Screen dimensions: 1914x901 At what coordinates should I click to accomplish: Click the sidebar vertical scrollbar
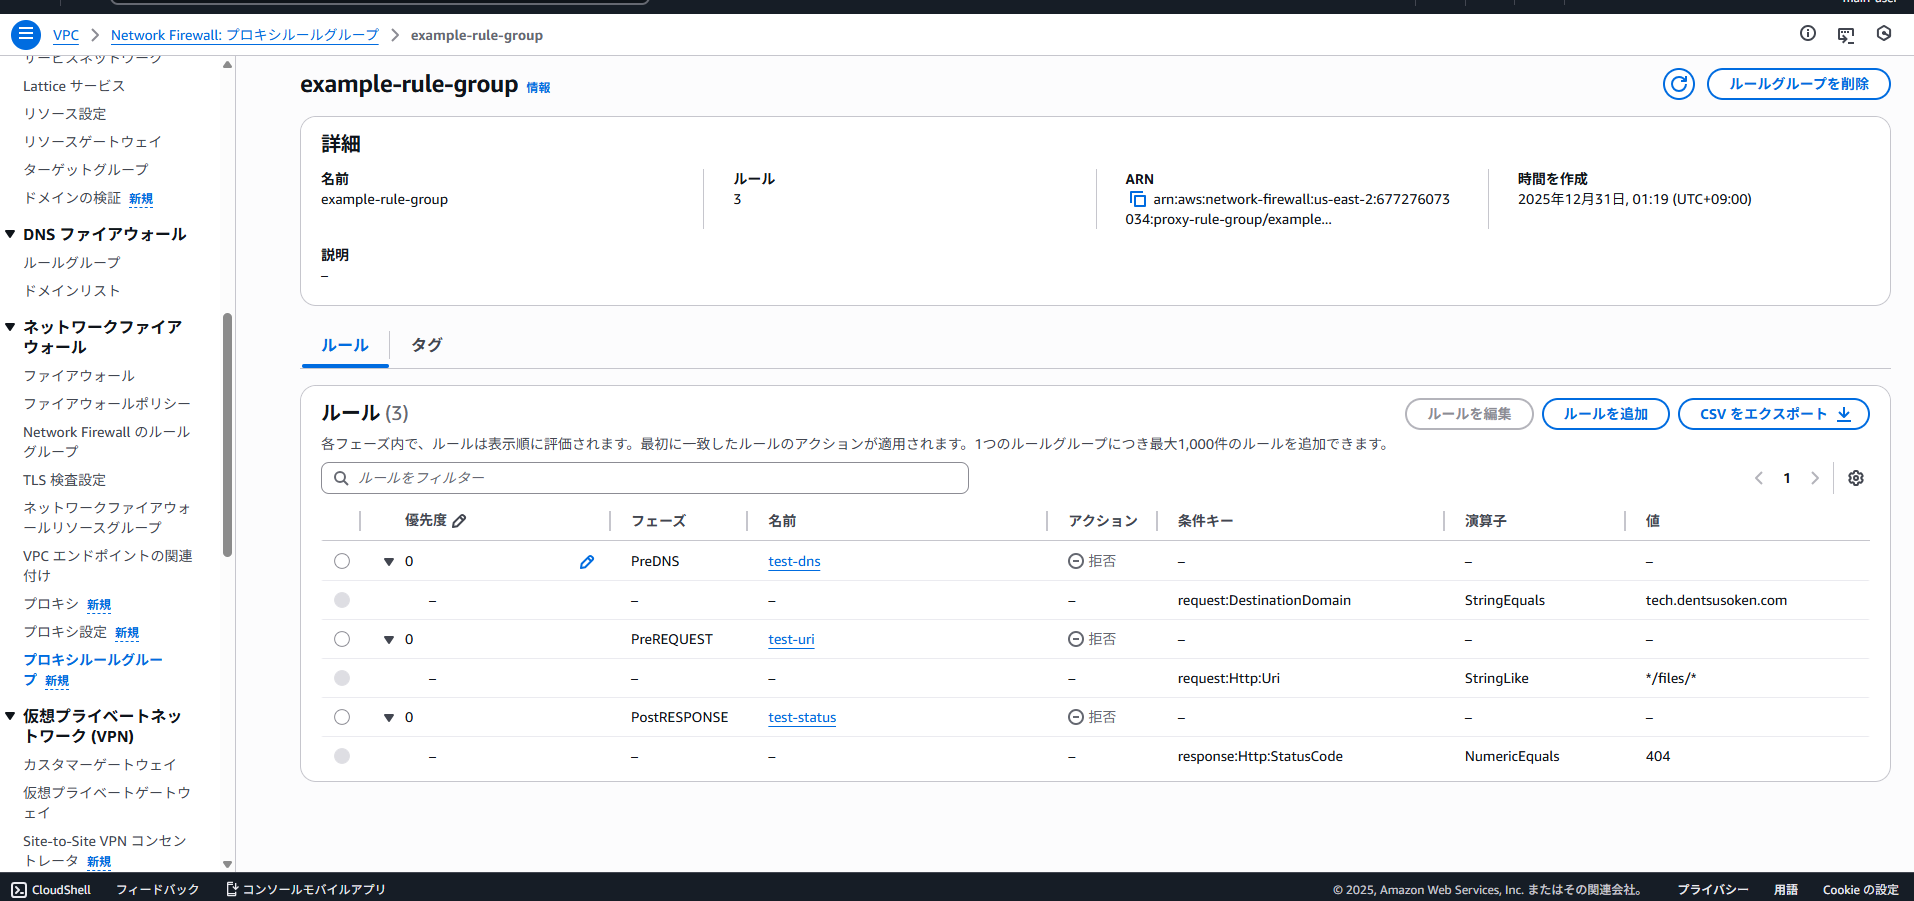[227, 435]
